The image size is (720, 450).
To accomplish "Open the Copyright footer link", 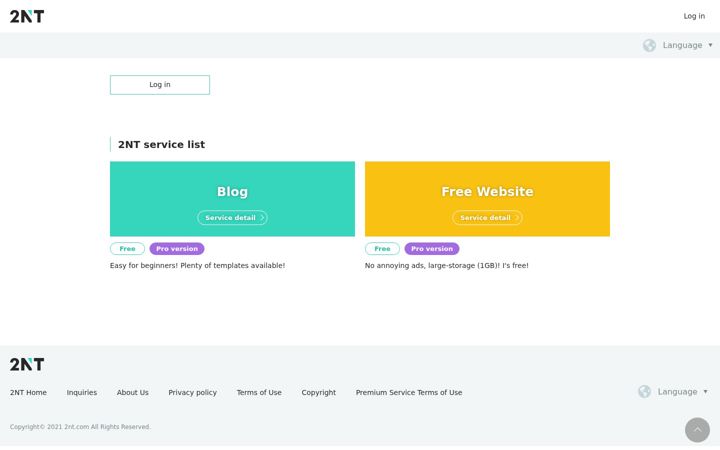I will [x=319, y=393].
